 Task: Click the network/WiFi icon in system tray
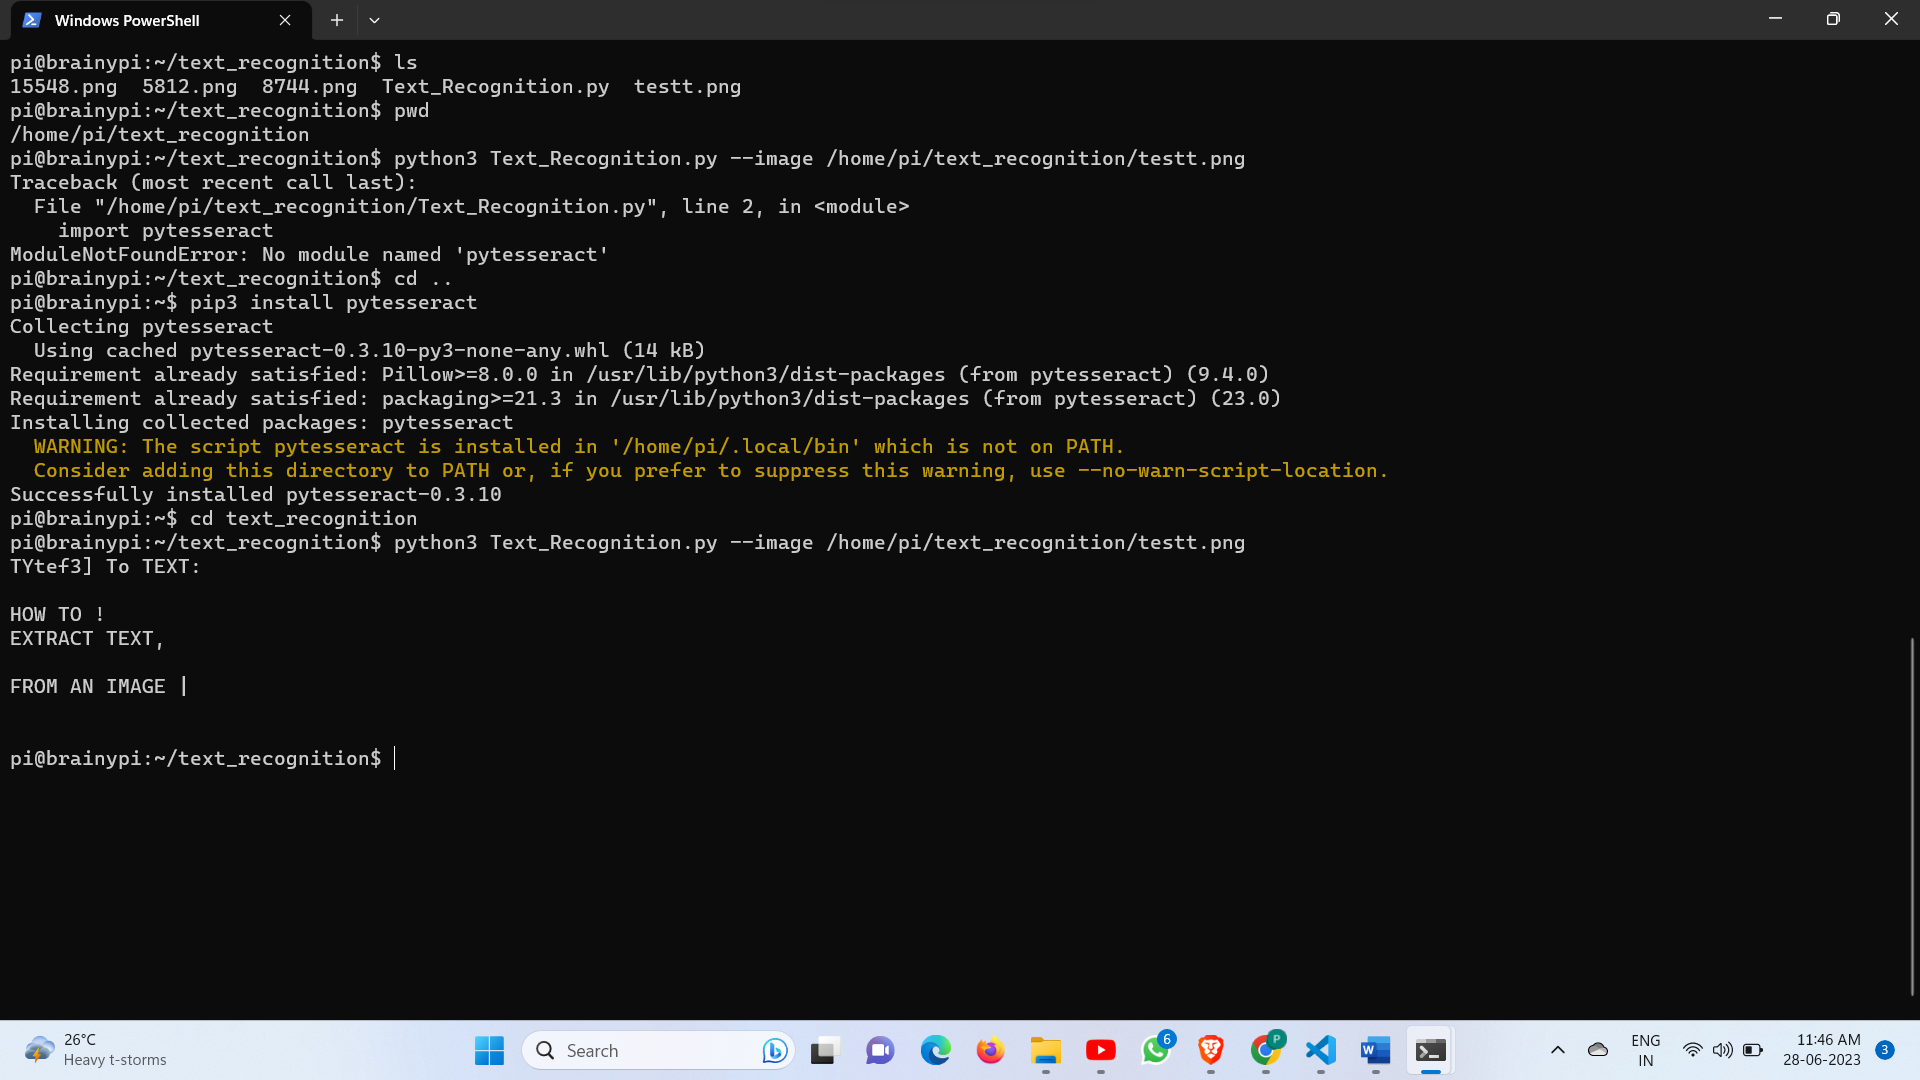(1689, 1050)
